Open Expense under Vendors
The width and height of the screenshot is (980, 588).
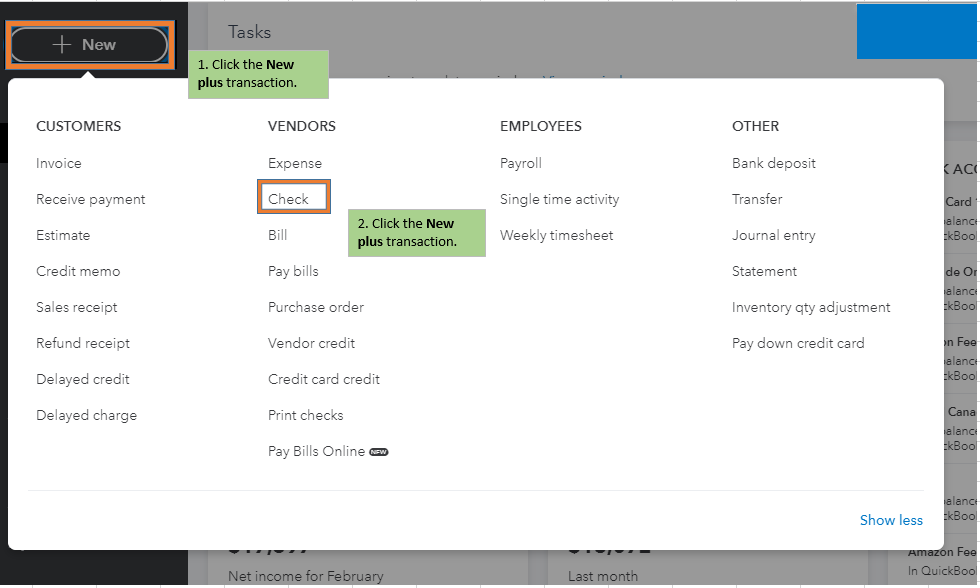(295, 163)
